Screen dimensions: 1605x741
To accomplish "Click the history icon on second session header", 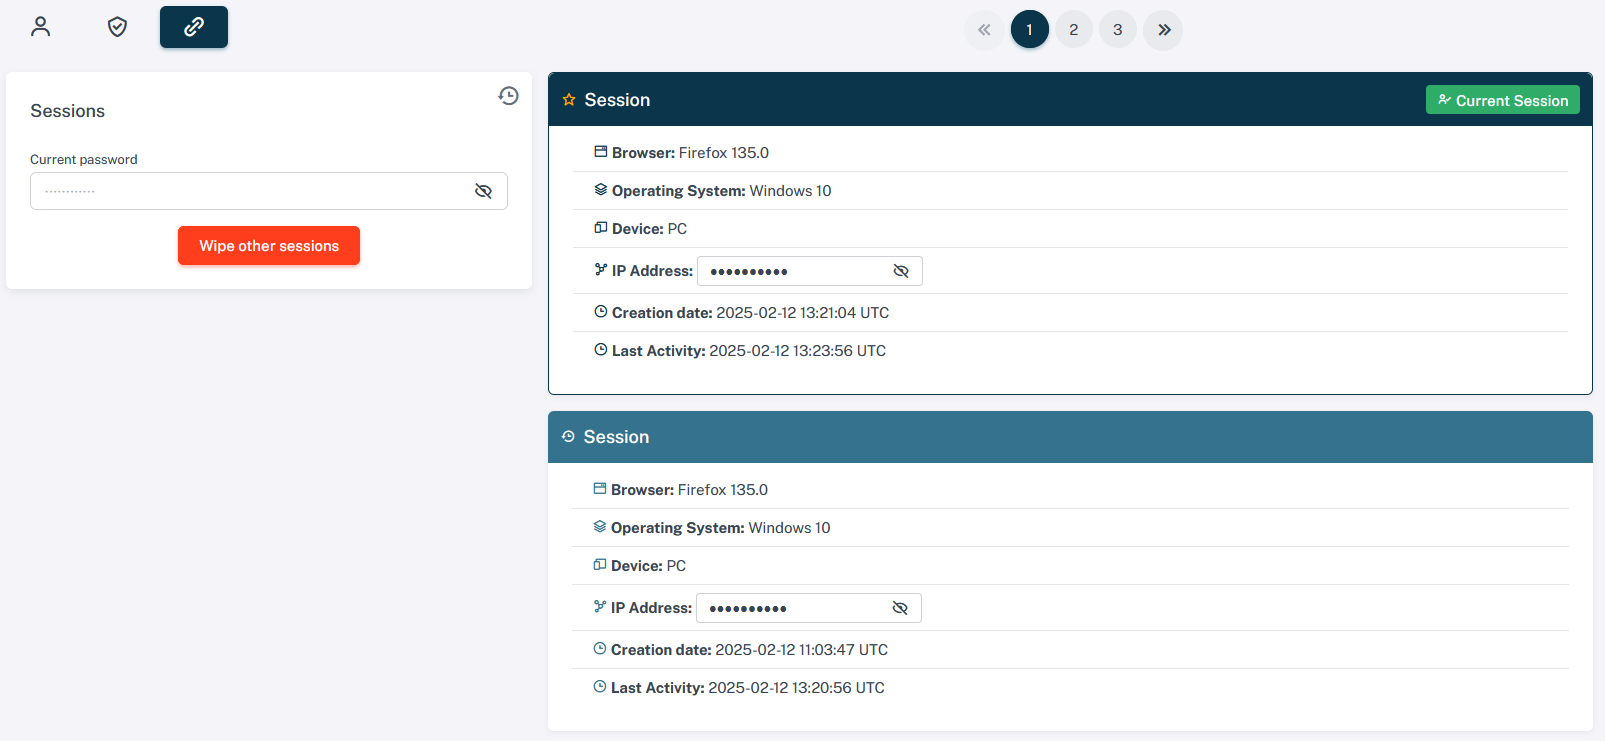I will (568, 437).
